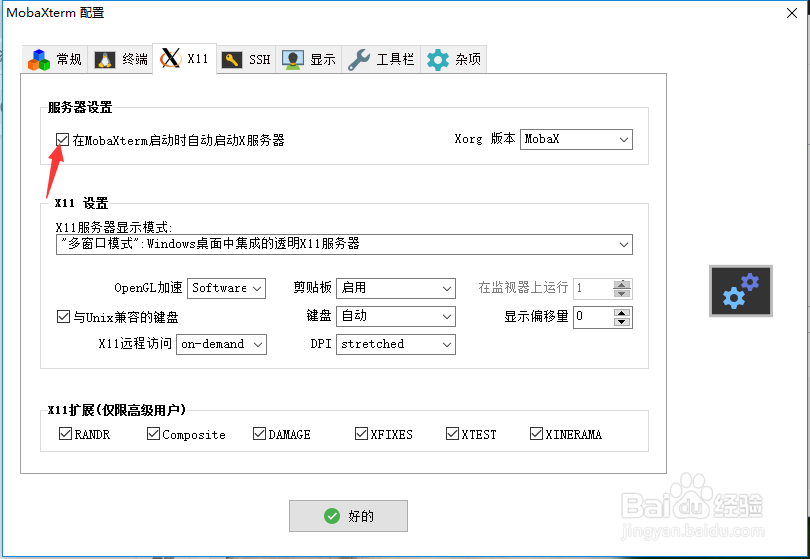Screen dimensions: 810x559
Task: Switch to the 工具栏 tab
Action: pos(381,60)
